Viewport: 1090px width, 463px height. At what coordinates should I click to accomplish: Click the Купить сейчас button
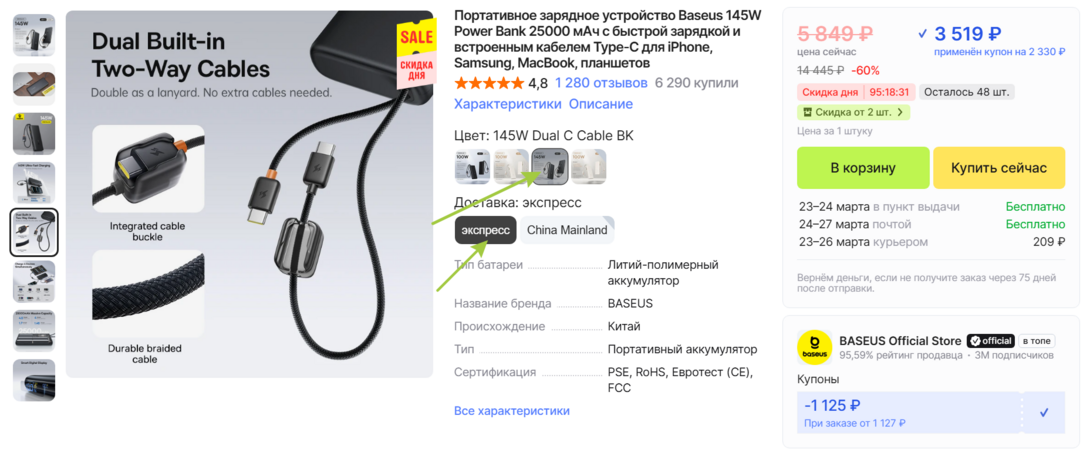click(x=999, y=168)
